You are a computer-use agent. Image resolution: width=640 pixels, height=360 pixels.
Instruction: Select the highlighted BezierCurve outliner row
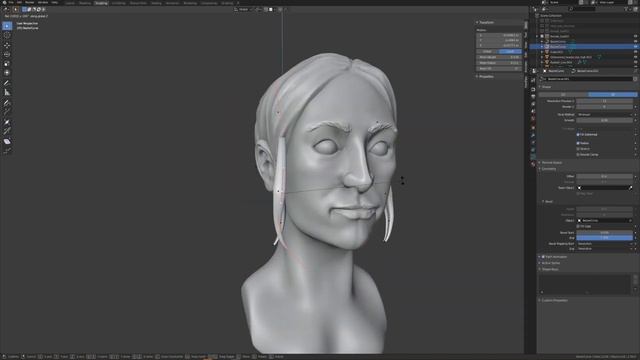pyautogui.click(x=584, y=47)
